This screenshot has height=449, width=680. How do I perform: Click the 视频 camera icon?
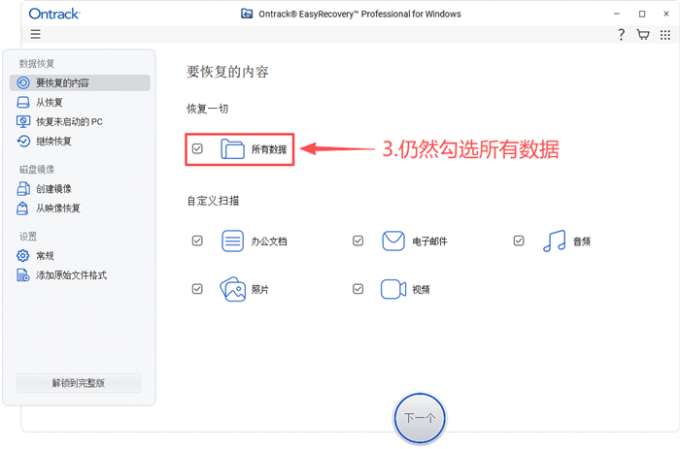[393, 289]
